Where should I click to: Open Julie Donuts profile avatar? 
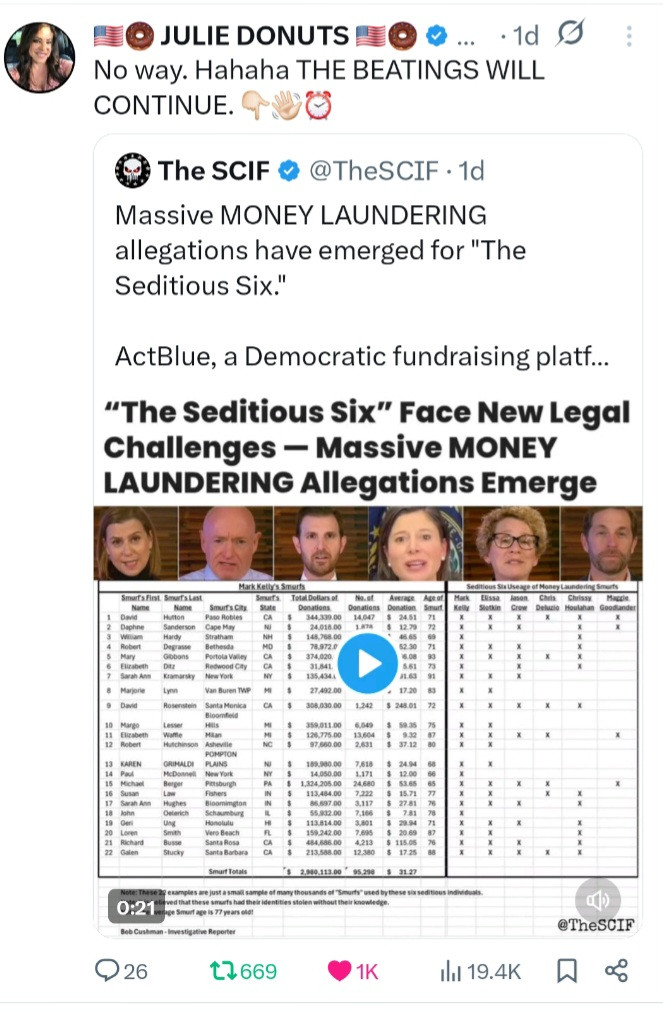(39, 57)
